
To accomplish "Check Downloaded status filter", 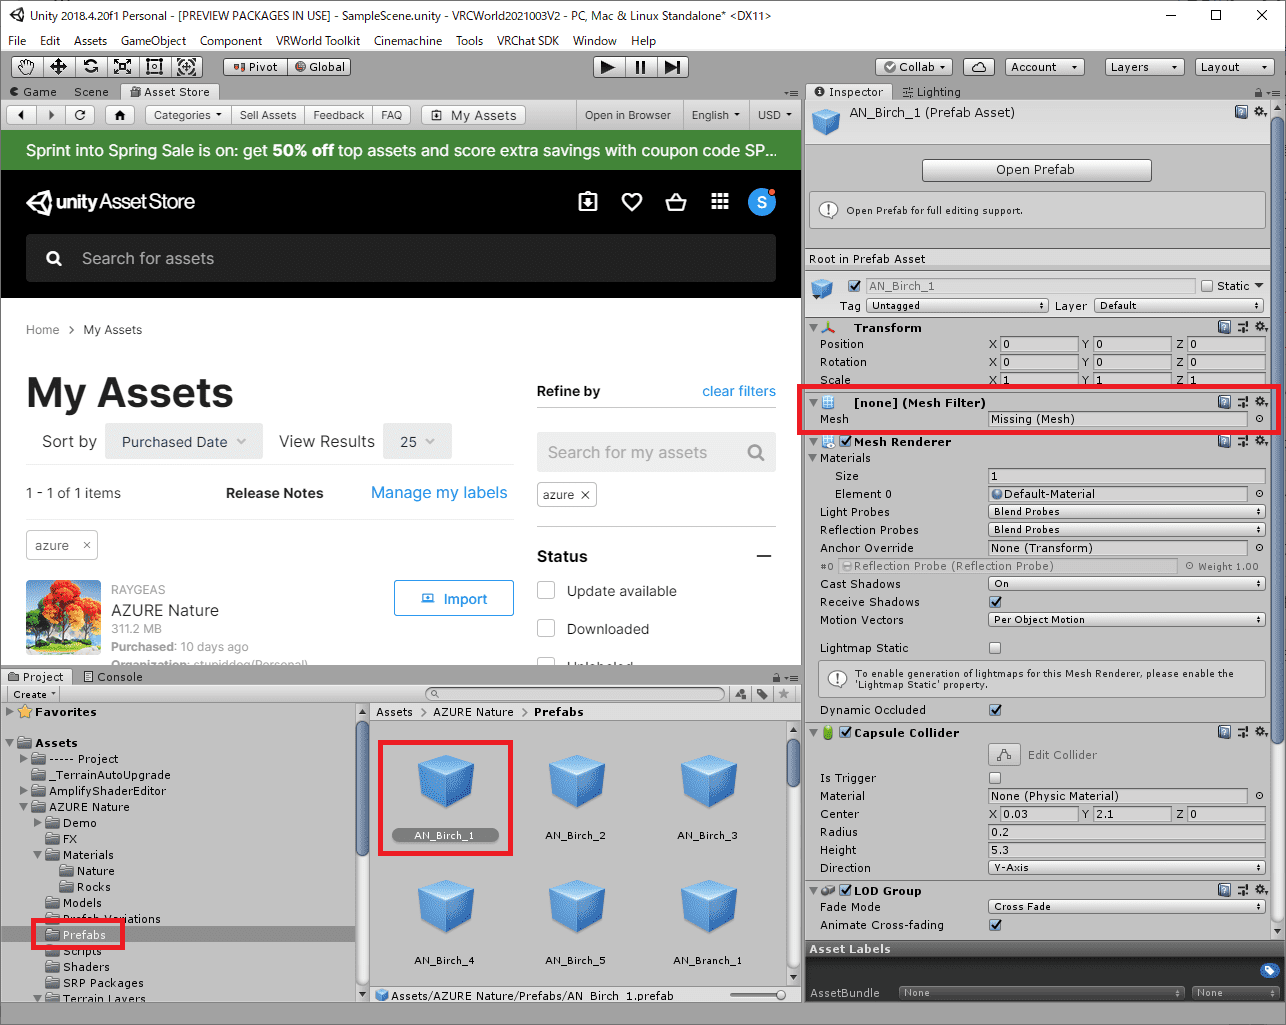I will click(546, 628).
